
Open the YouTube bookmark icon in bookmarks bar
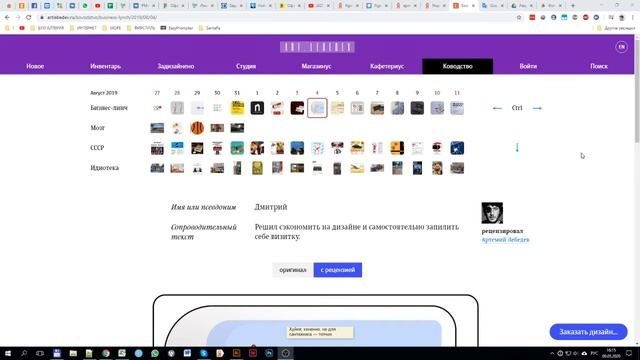(x=22, y=28)
